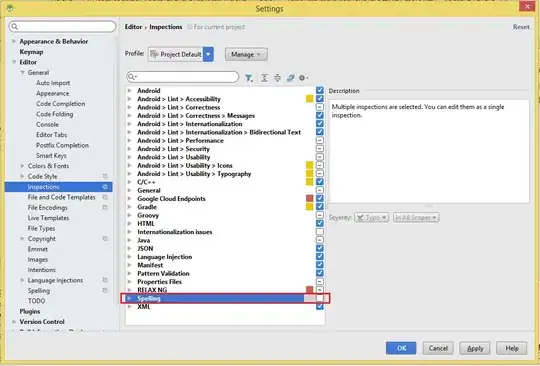Image resolution: width=540 pixels, height=366 pixels.
Task: Toggle the JSON inspection checkbox
Action: (320, 248)
